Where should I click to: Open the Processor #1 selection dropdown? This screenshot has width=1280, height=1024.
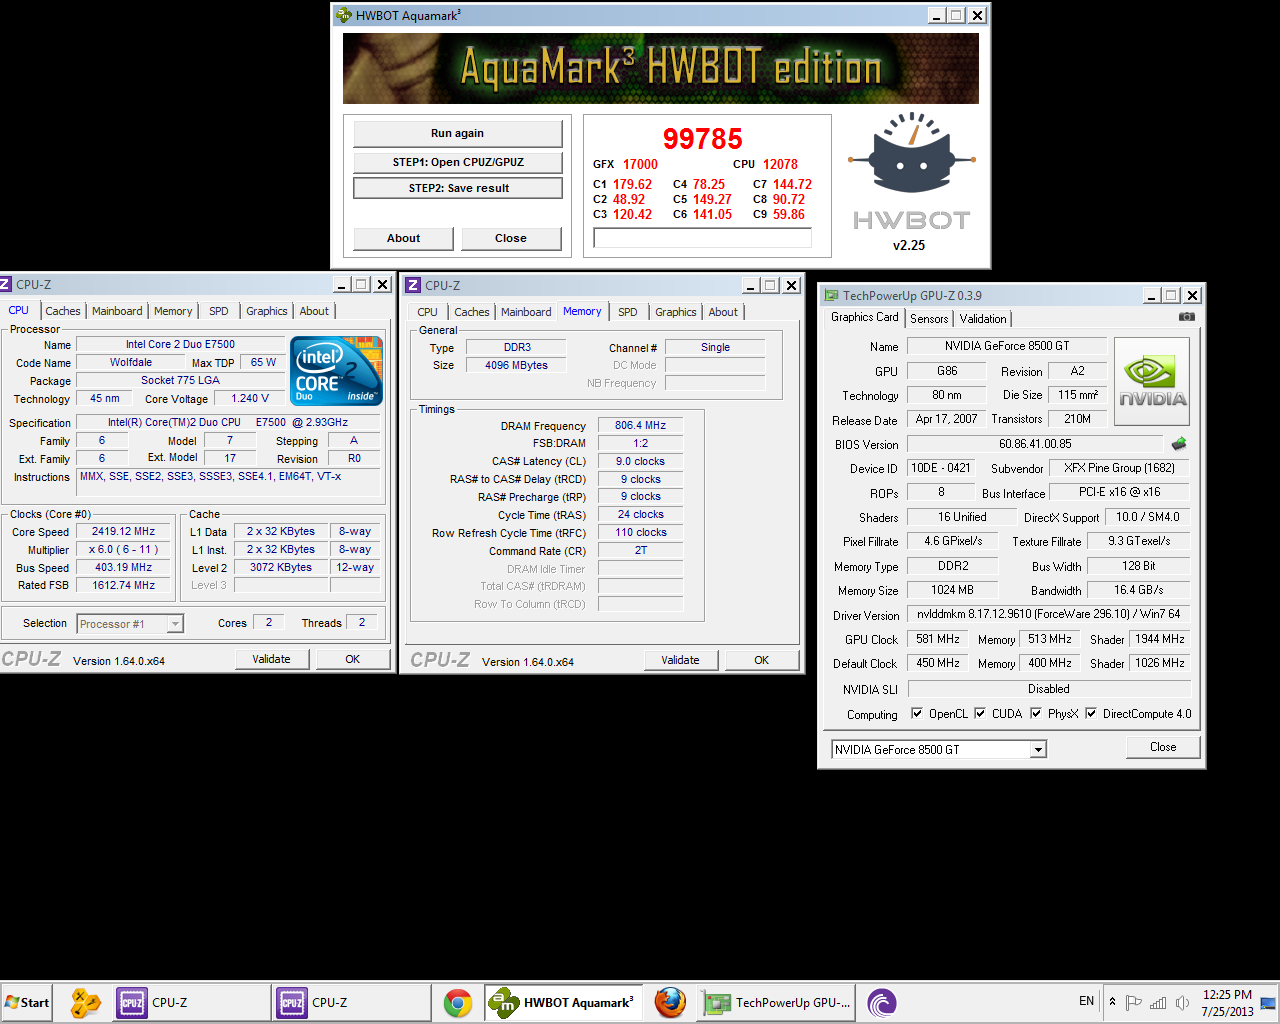point(175,624)
